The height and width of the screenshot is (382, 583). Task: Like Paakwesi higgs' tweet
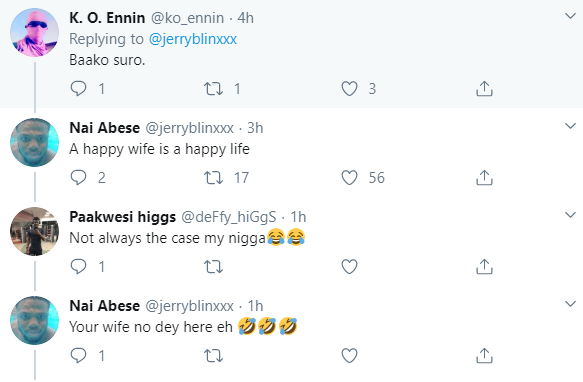(x=349, y=267)
